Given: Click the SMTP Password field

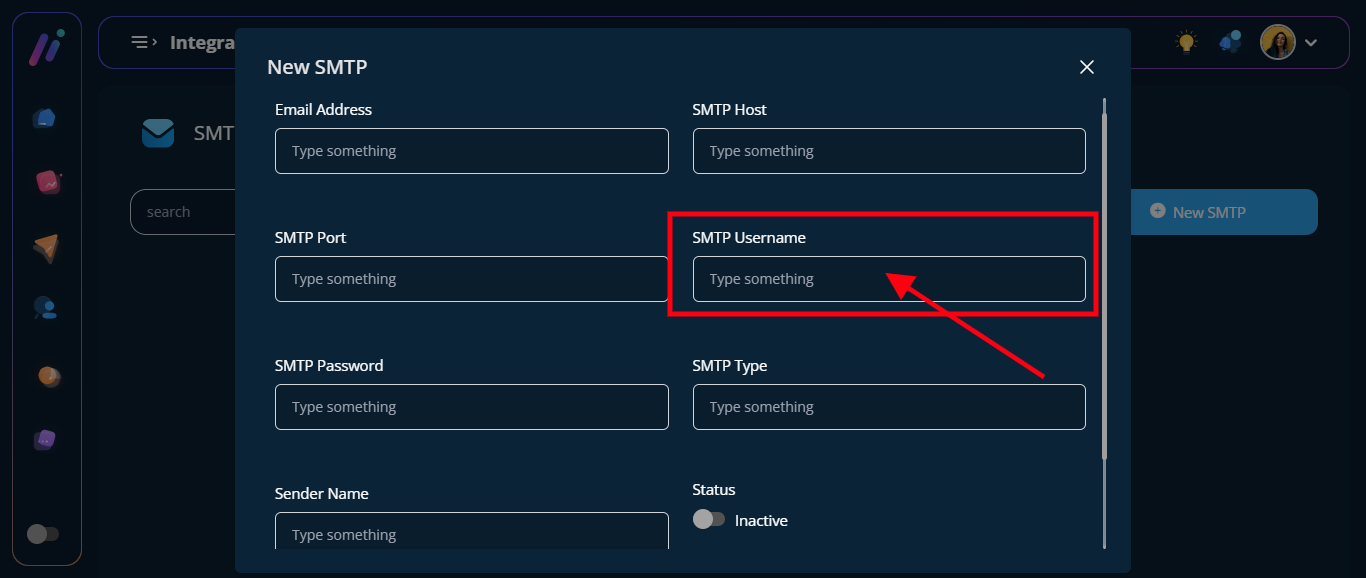Looking at the screenshot, I should point(471,407).
